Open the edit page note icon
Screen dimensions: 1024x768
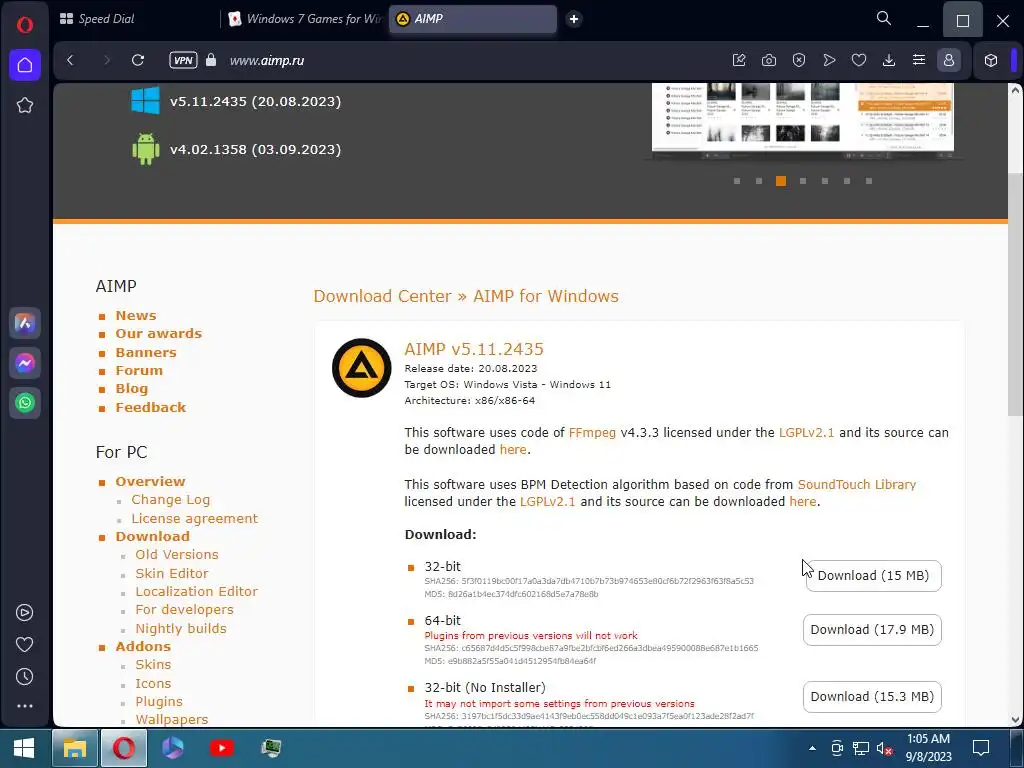click(x=739, y=60)
